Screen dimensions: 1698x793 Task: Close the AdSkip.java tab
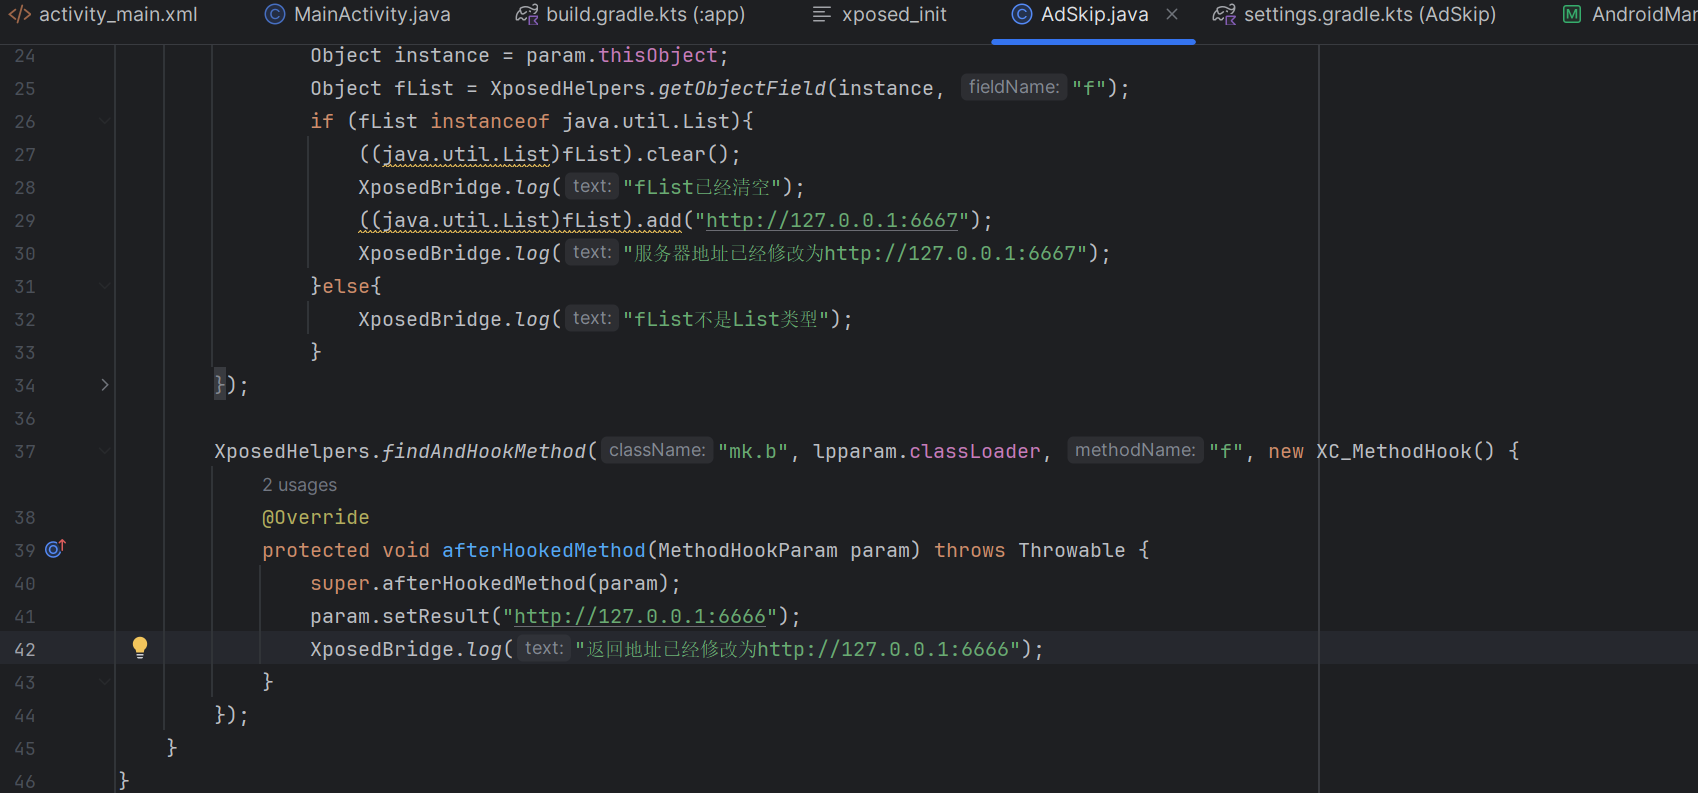point(1172,14)
